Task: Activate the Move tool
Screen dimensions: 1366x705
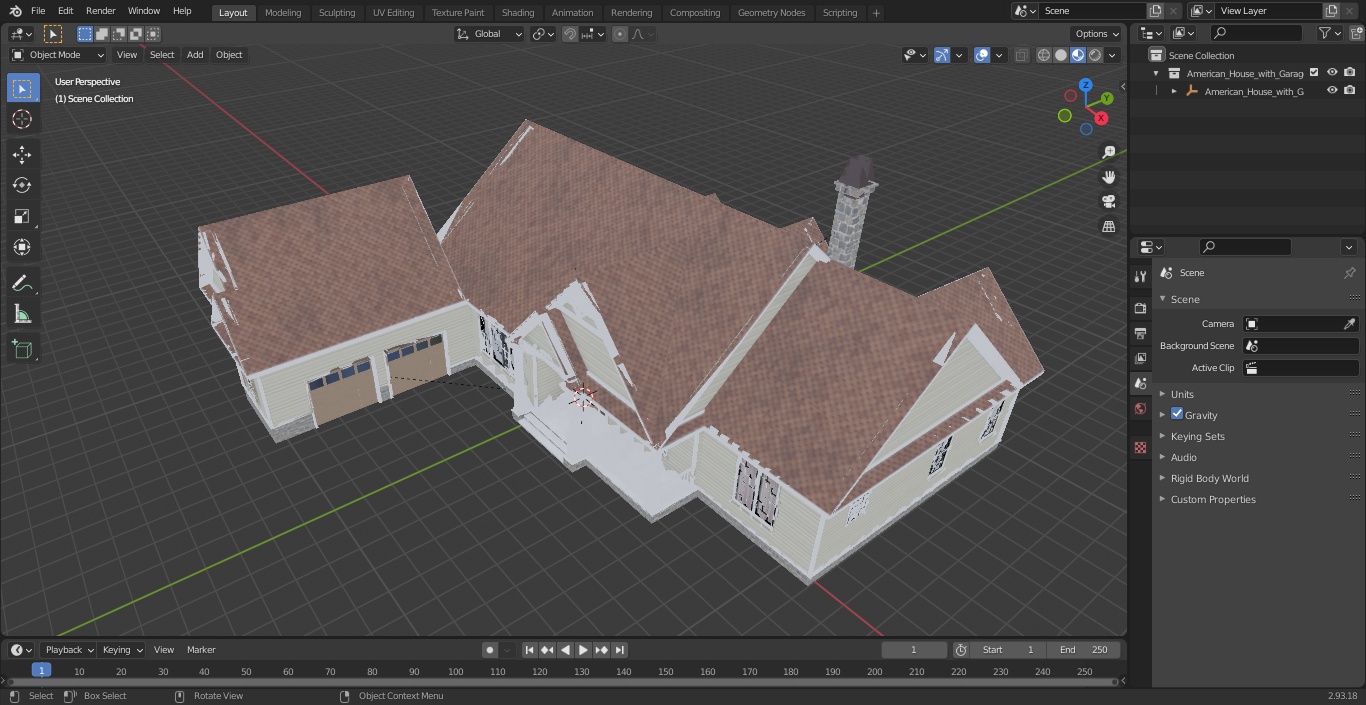Action: point(22,154)
